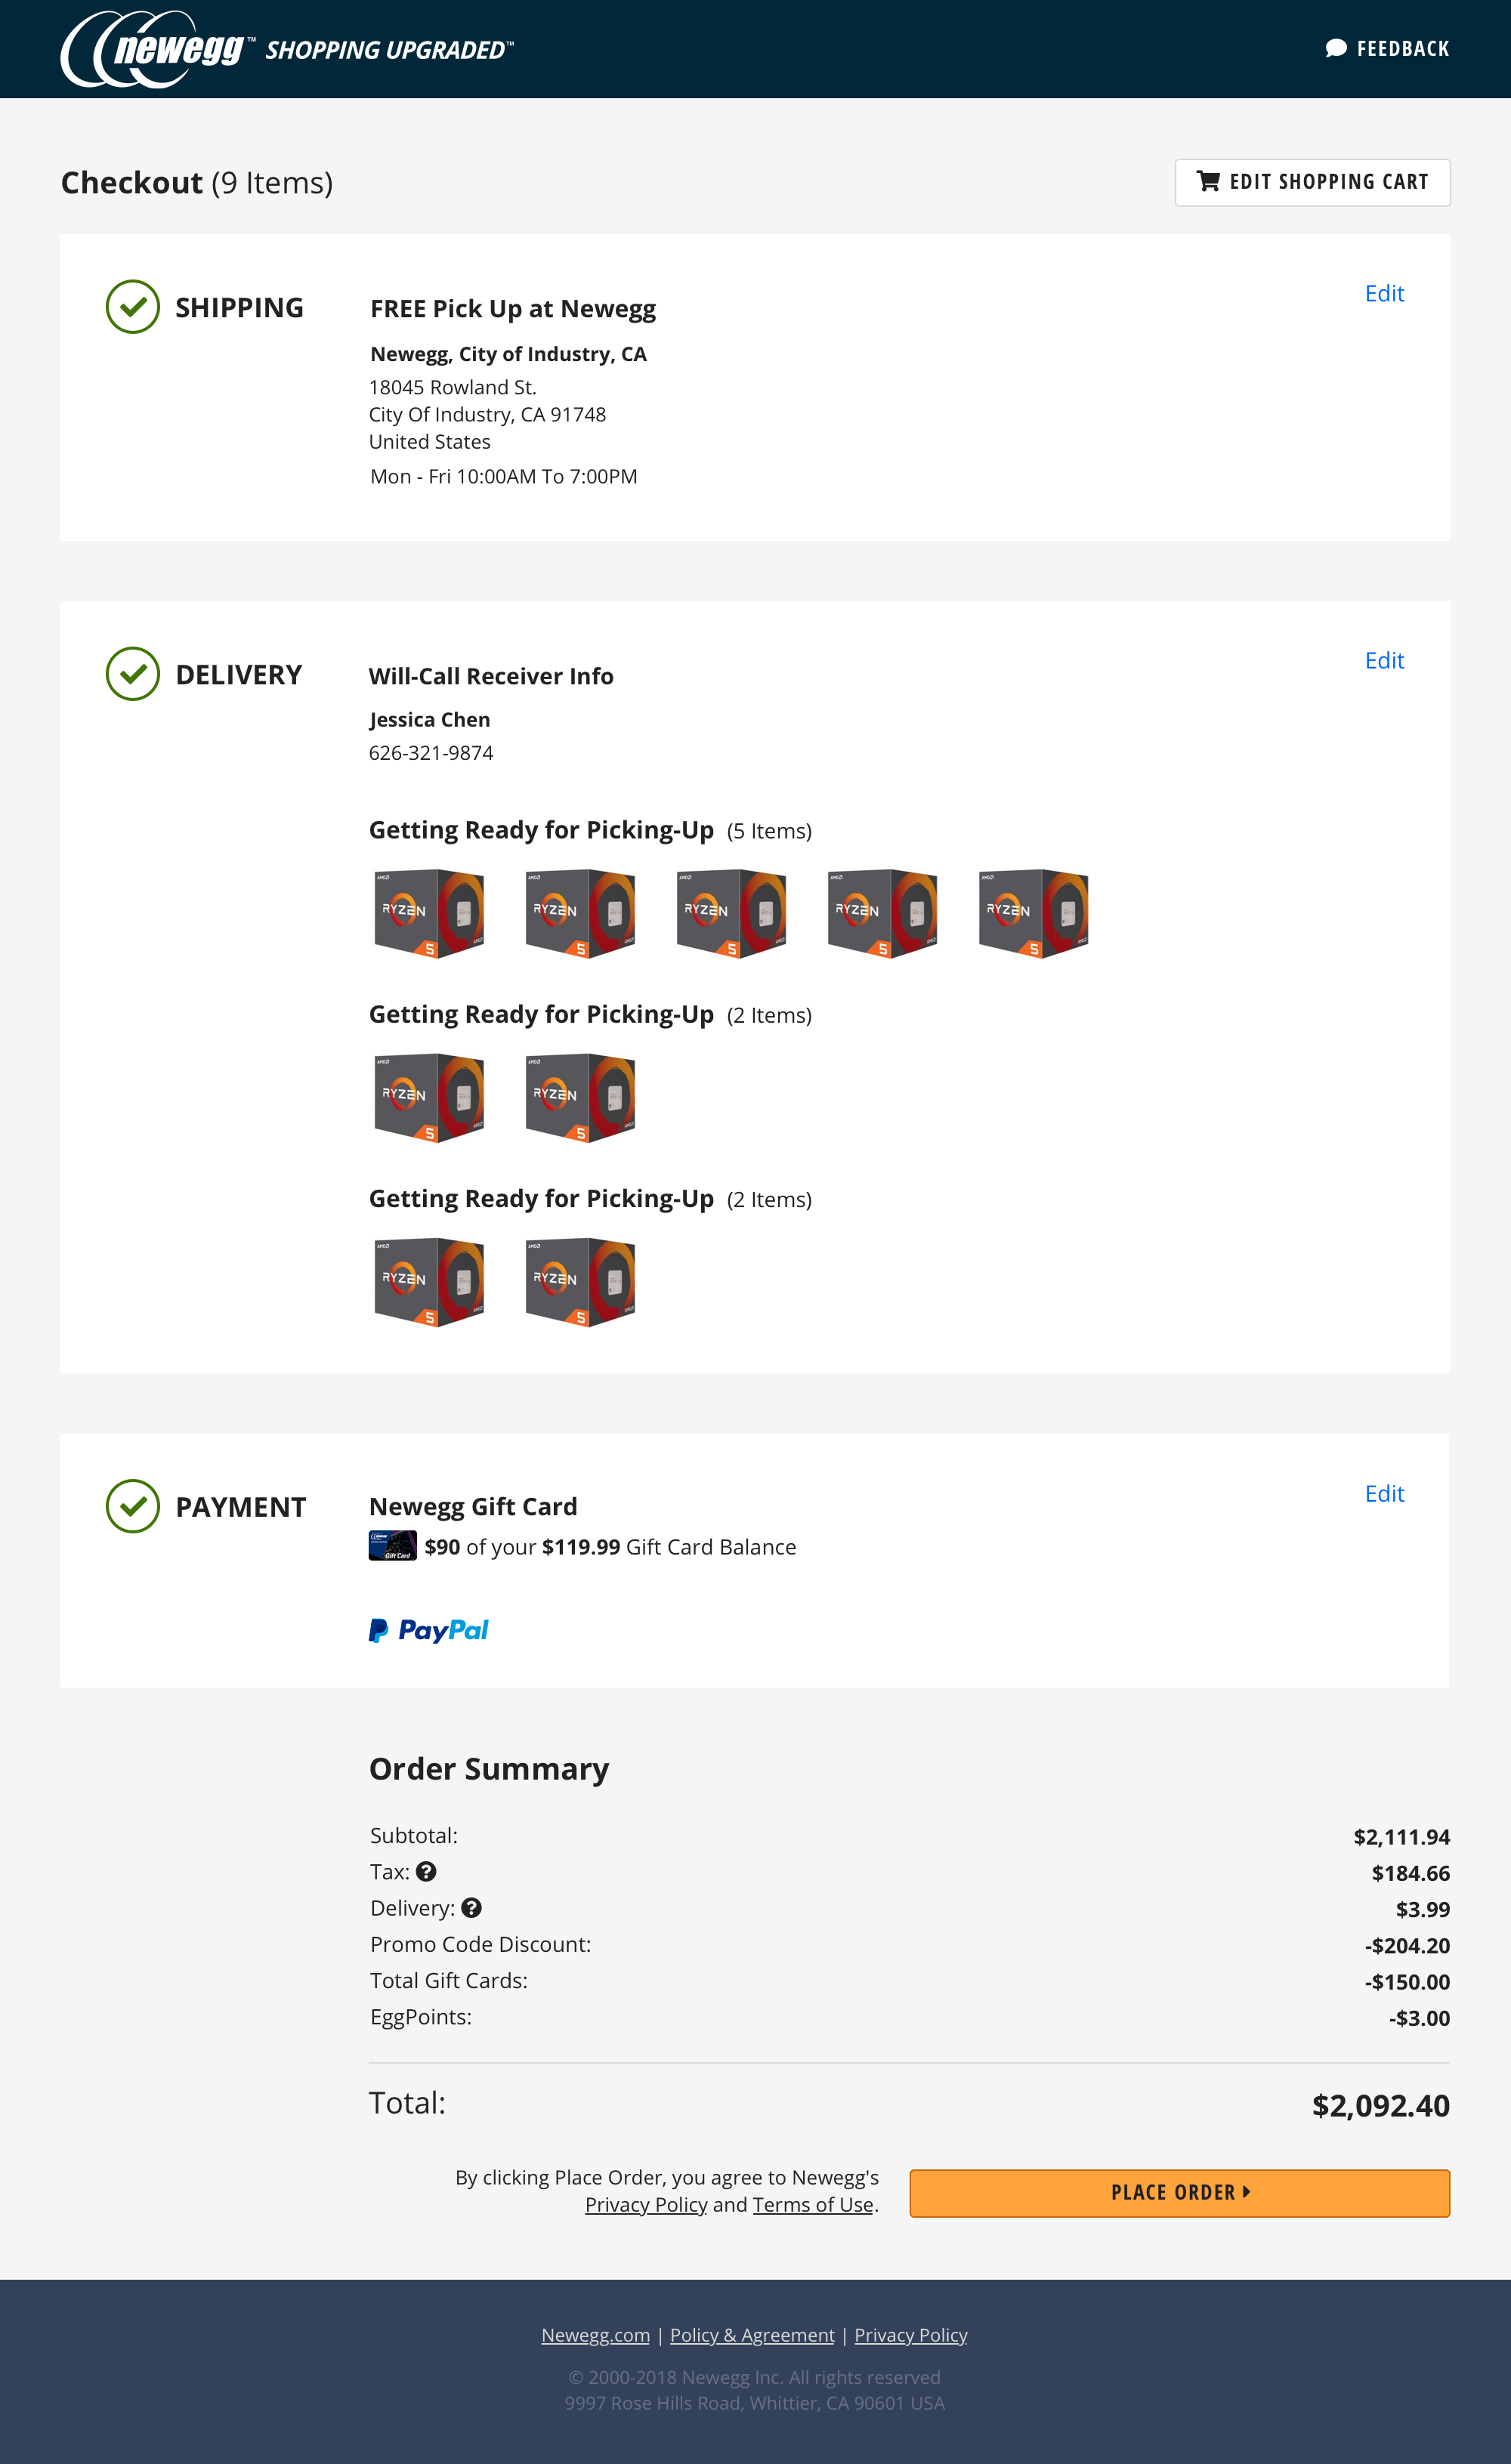Go to Newegg.com footer link
This screenshot has height=2464, width=1511.
[x=595, y=2334]
